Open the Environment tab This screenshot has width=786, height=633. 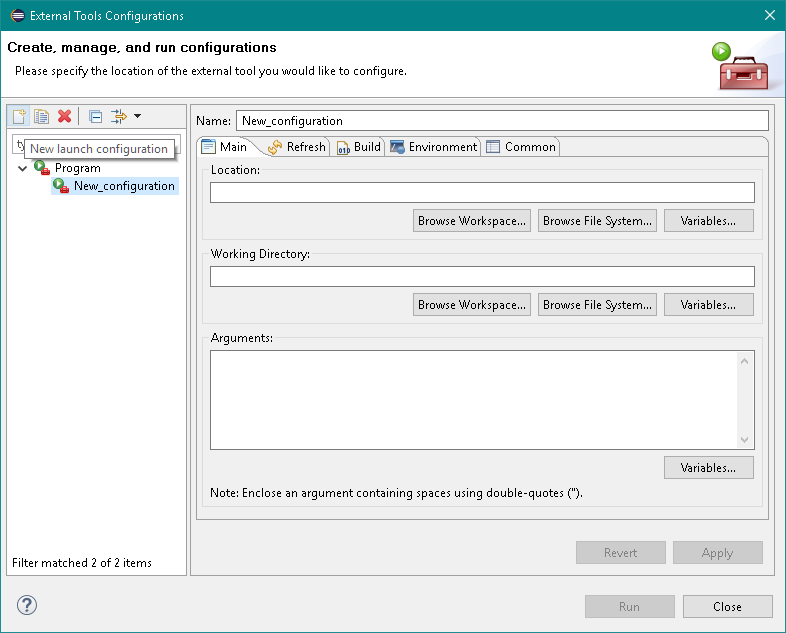[434, 147]
